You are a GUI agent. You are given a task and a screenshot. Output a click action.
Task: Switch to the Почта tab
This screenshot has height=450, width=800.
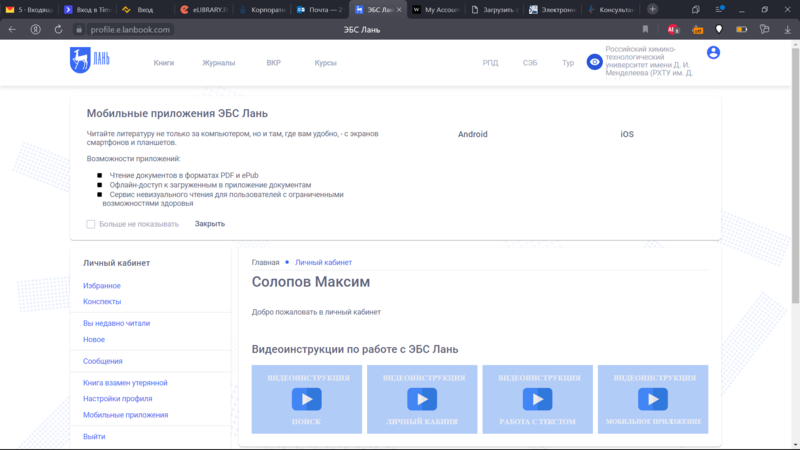pyautogui.click(x=320, y=10)
